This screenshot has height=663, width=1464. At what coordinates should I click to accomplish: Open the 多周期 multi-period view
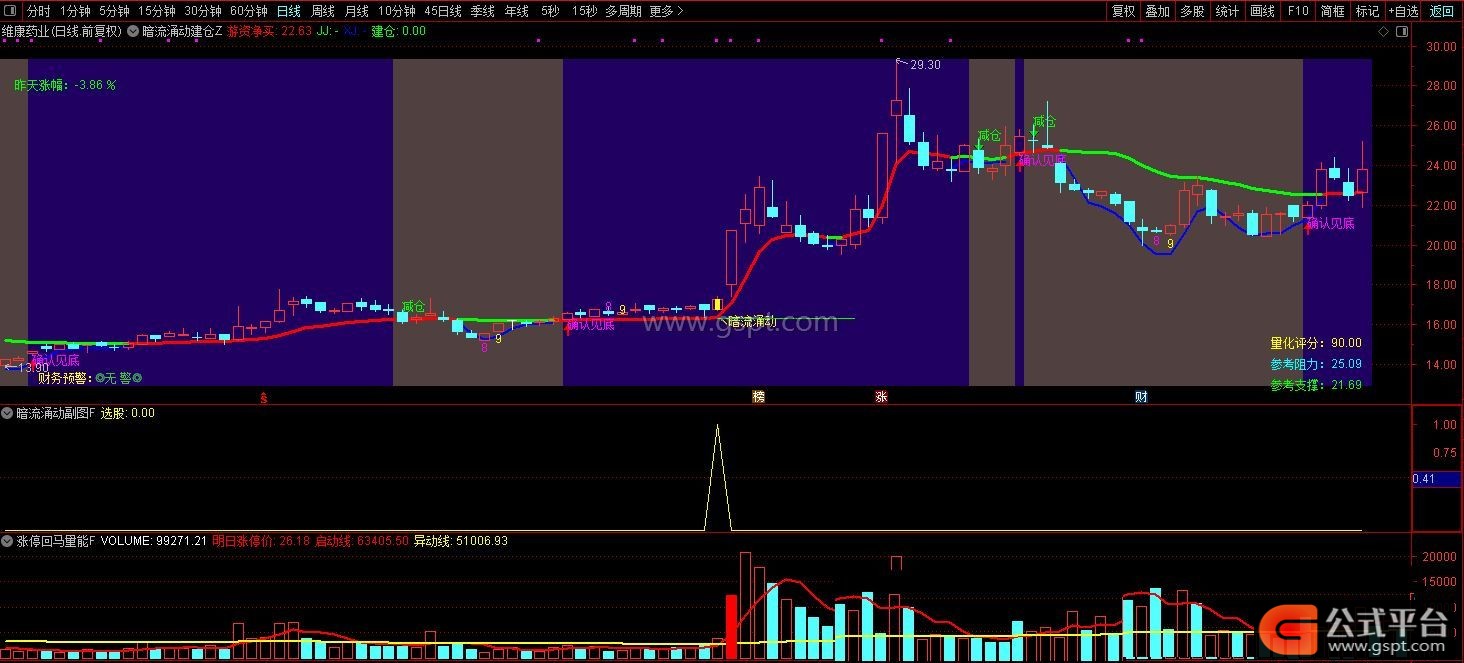pyautogui.click(x=623, y=11)
